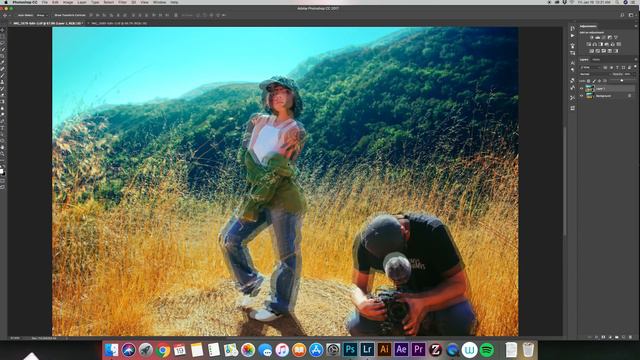Toggle Show Transform Controls checkbox
This screenshot has width=640, height=360.
(52, 15)
